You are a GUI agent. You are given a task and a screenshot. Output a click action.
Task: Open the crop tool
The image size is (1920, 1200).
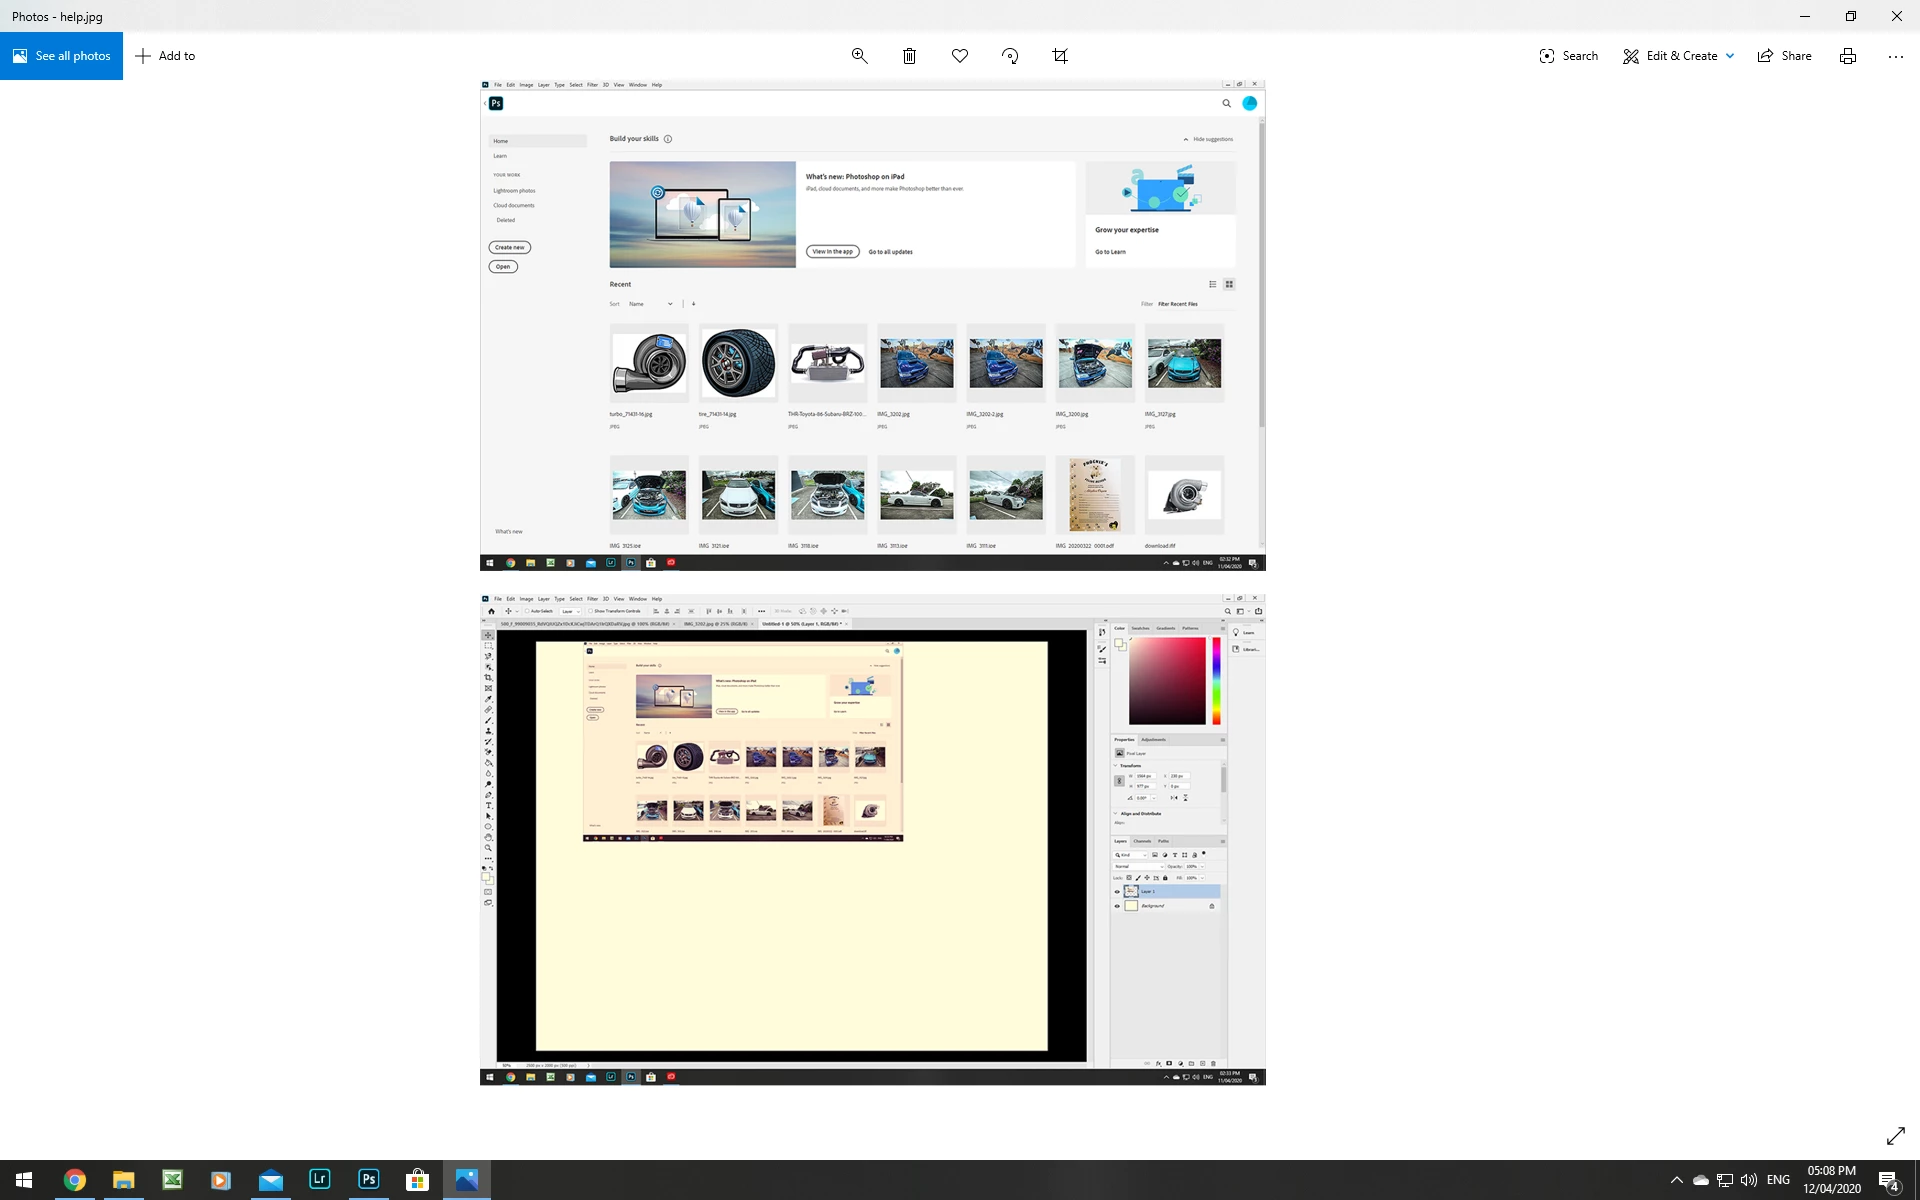[1060, 56]
